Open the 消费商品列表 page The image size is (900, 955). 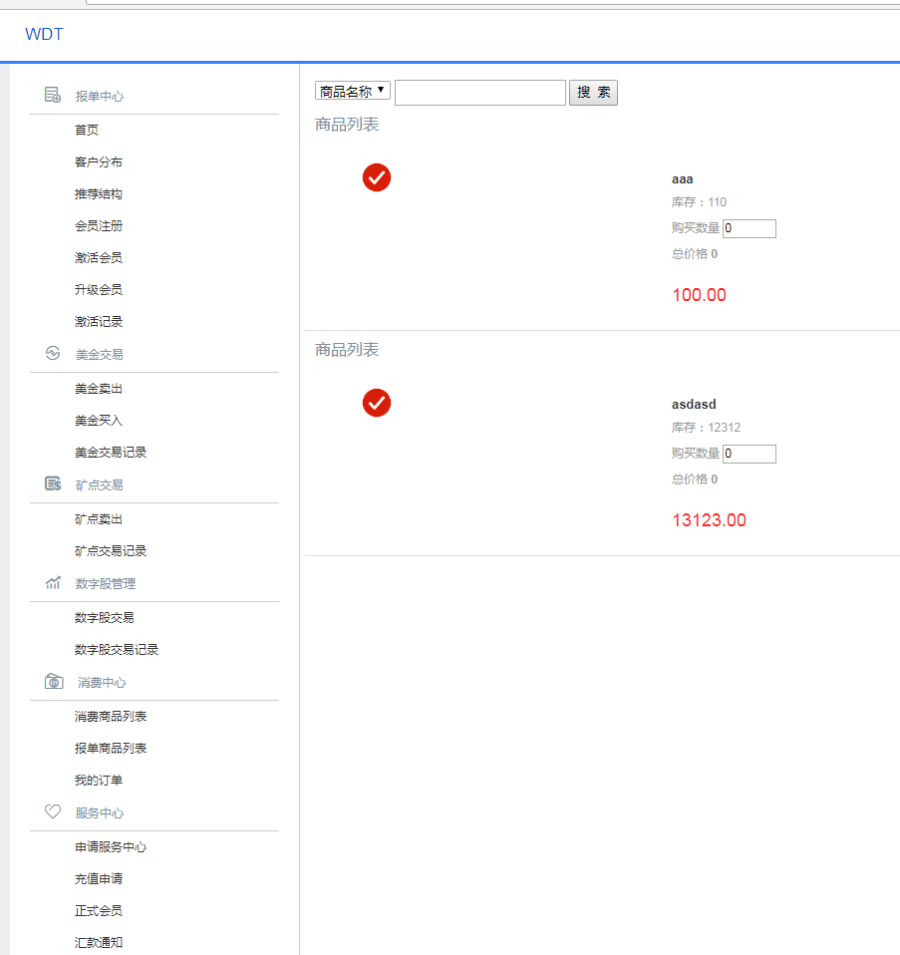click(110, 716)
